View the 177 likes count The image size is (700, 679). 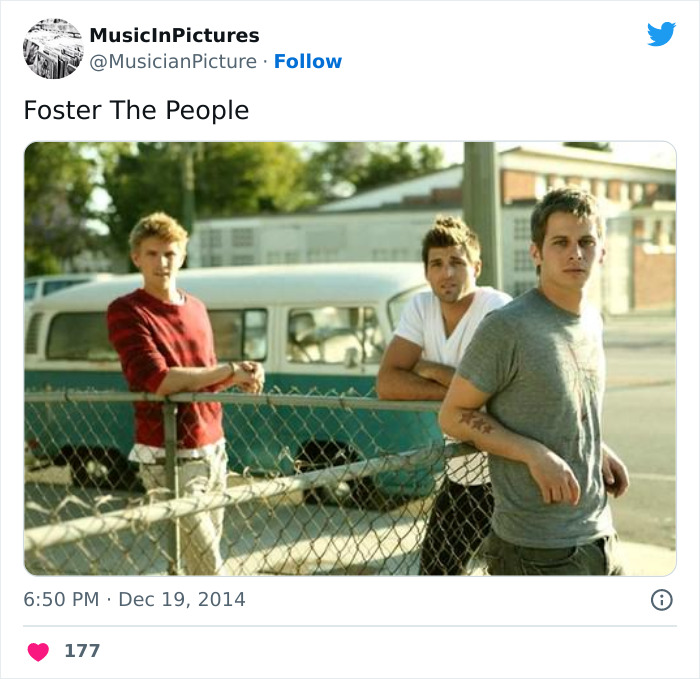tap(82, 651)
